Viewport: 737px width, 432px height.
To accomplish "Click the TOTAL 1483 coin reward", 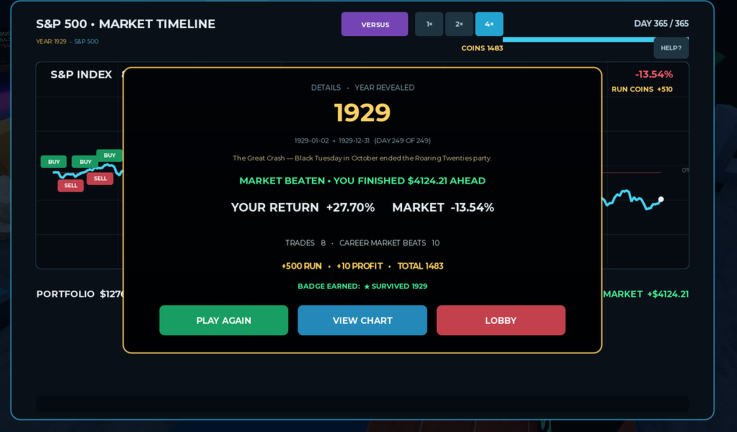I will point(420,266).
